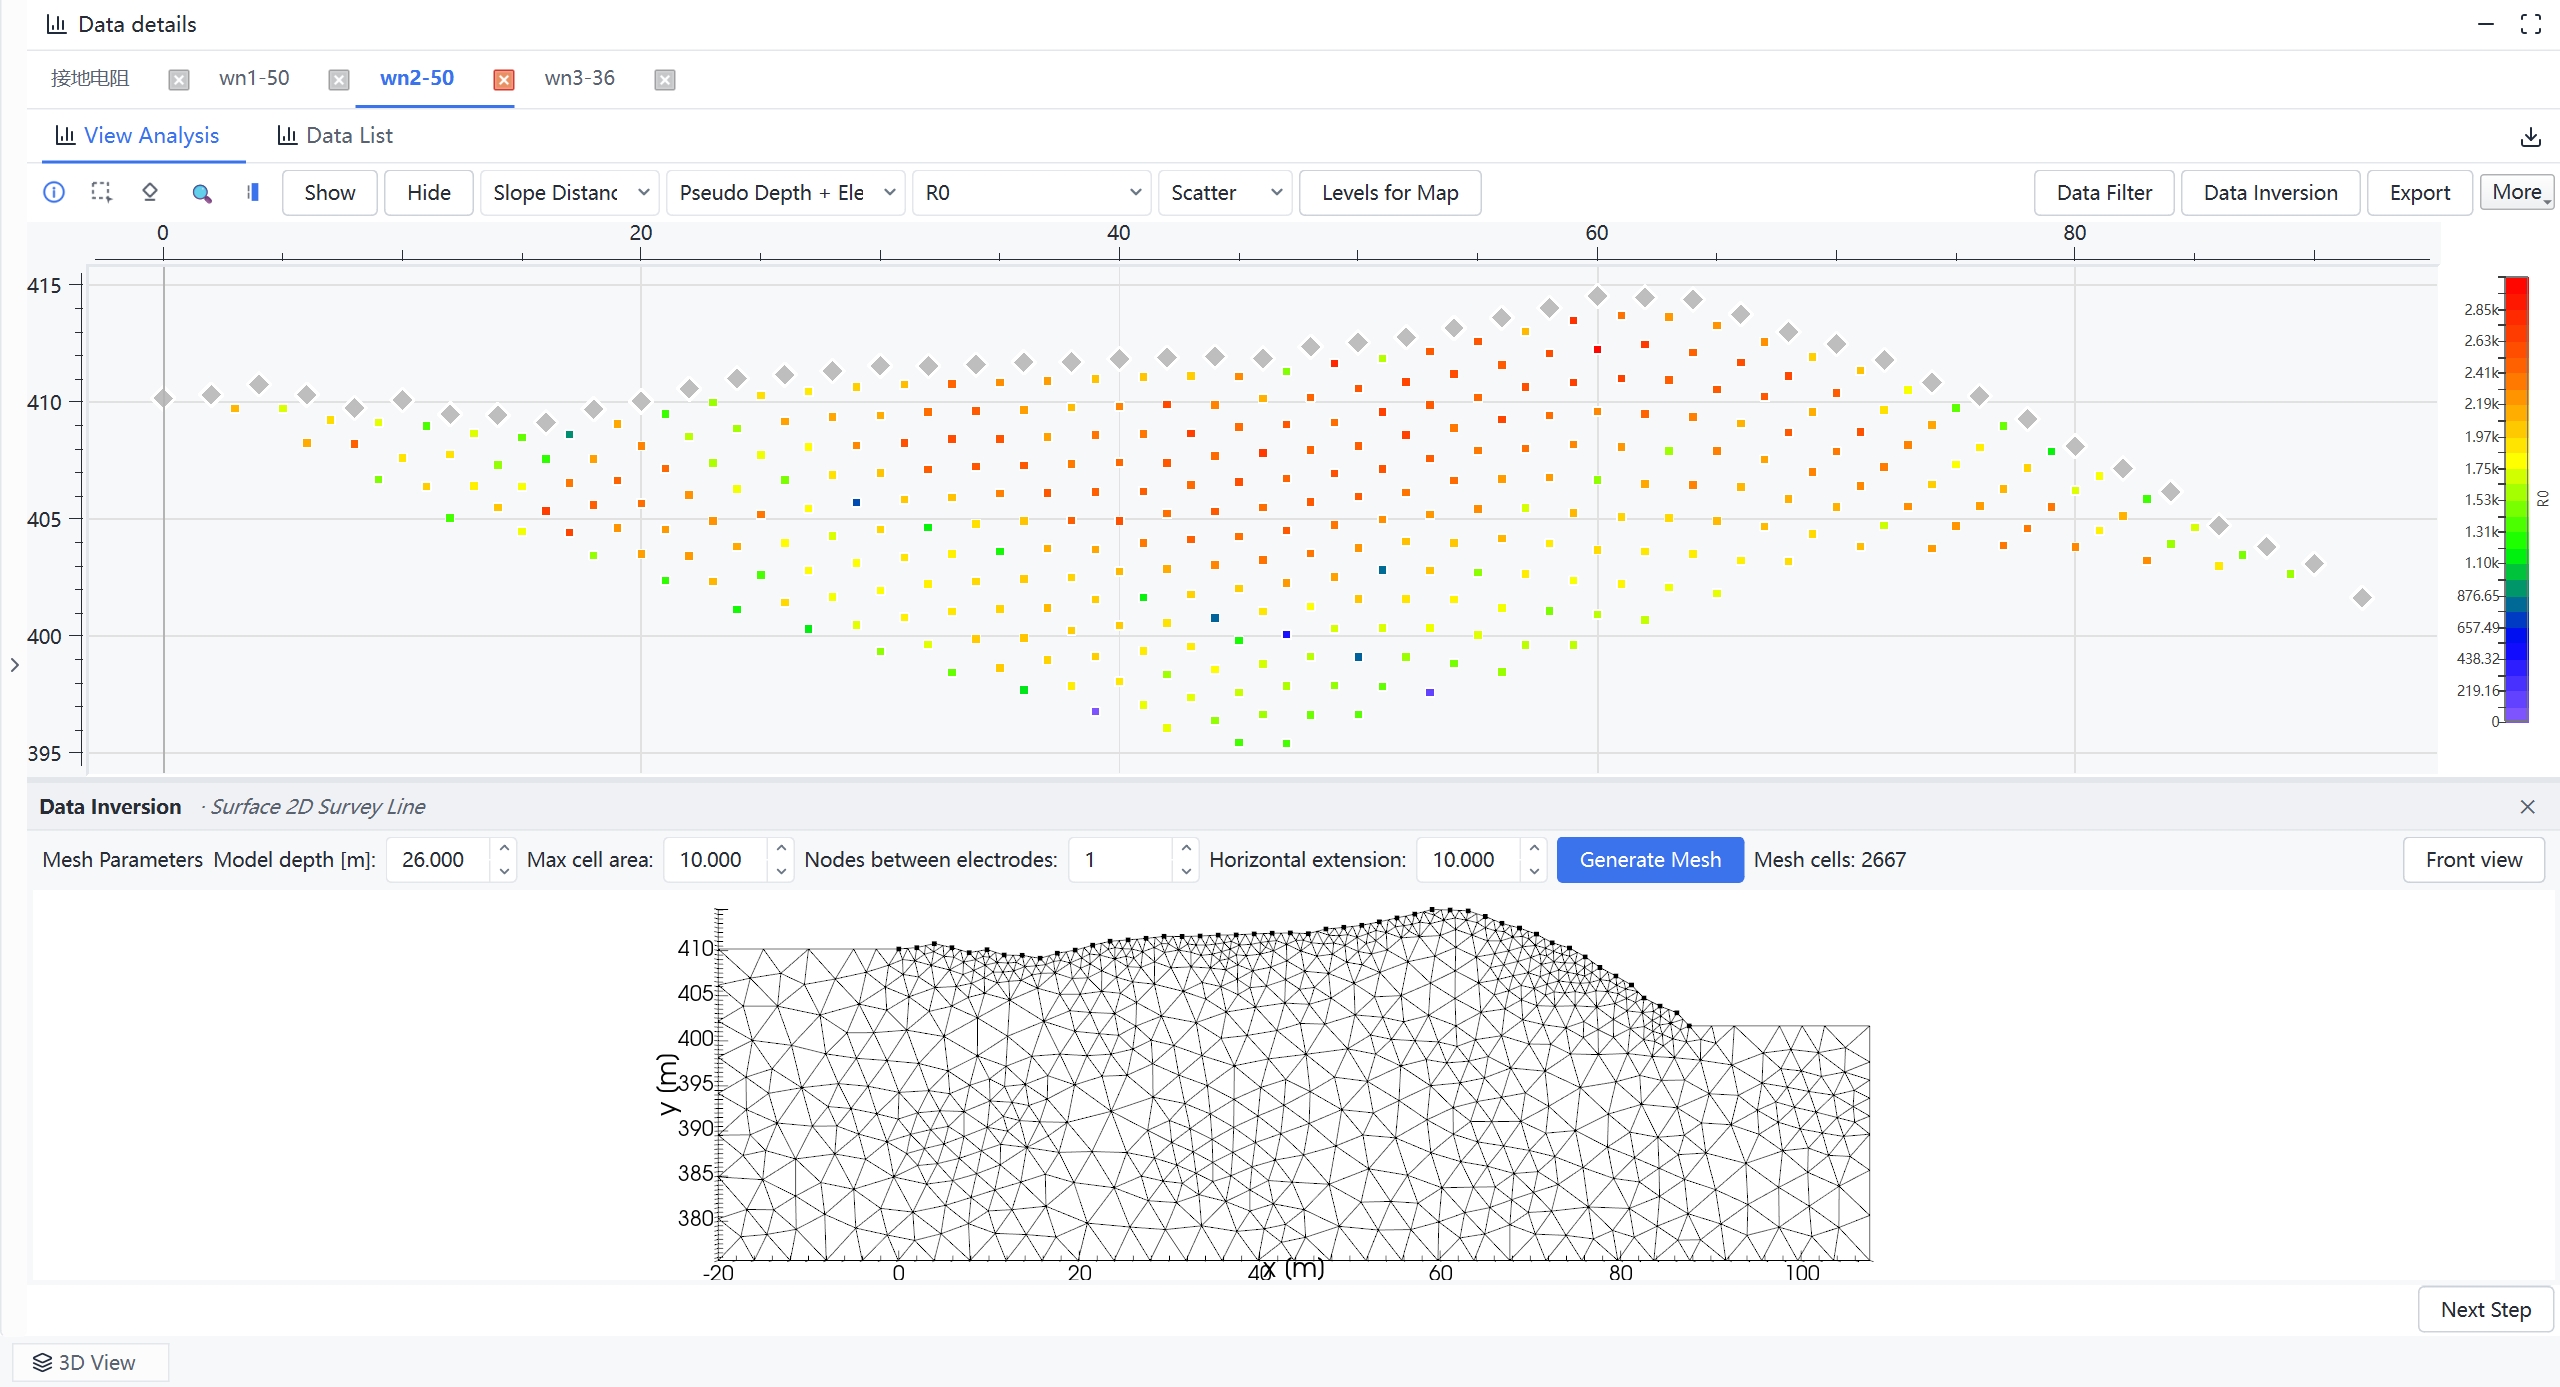Click the green band of R0 color scale
This screenshot has height=1387, width=2560.
tap(2517, 545)
